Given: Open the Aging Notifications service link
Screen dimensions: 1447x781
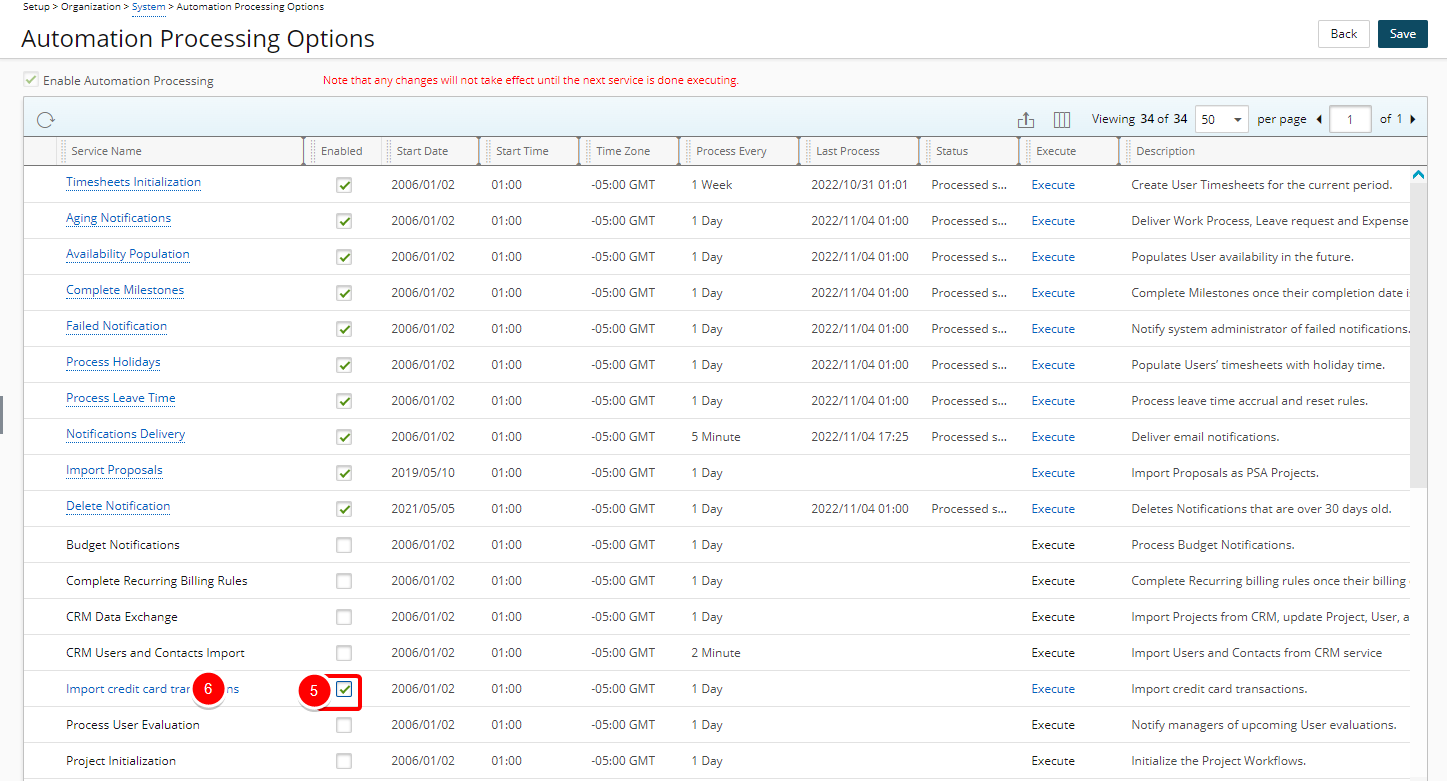Looking at the screenshot, I should pos(118,218).
